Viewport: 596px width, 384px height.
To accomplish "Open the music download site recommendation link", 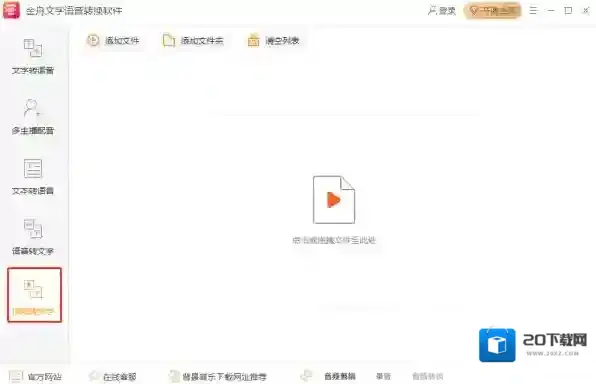I will [218, 376].
